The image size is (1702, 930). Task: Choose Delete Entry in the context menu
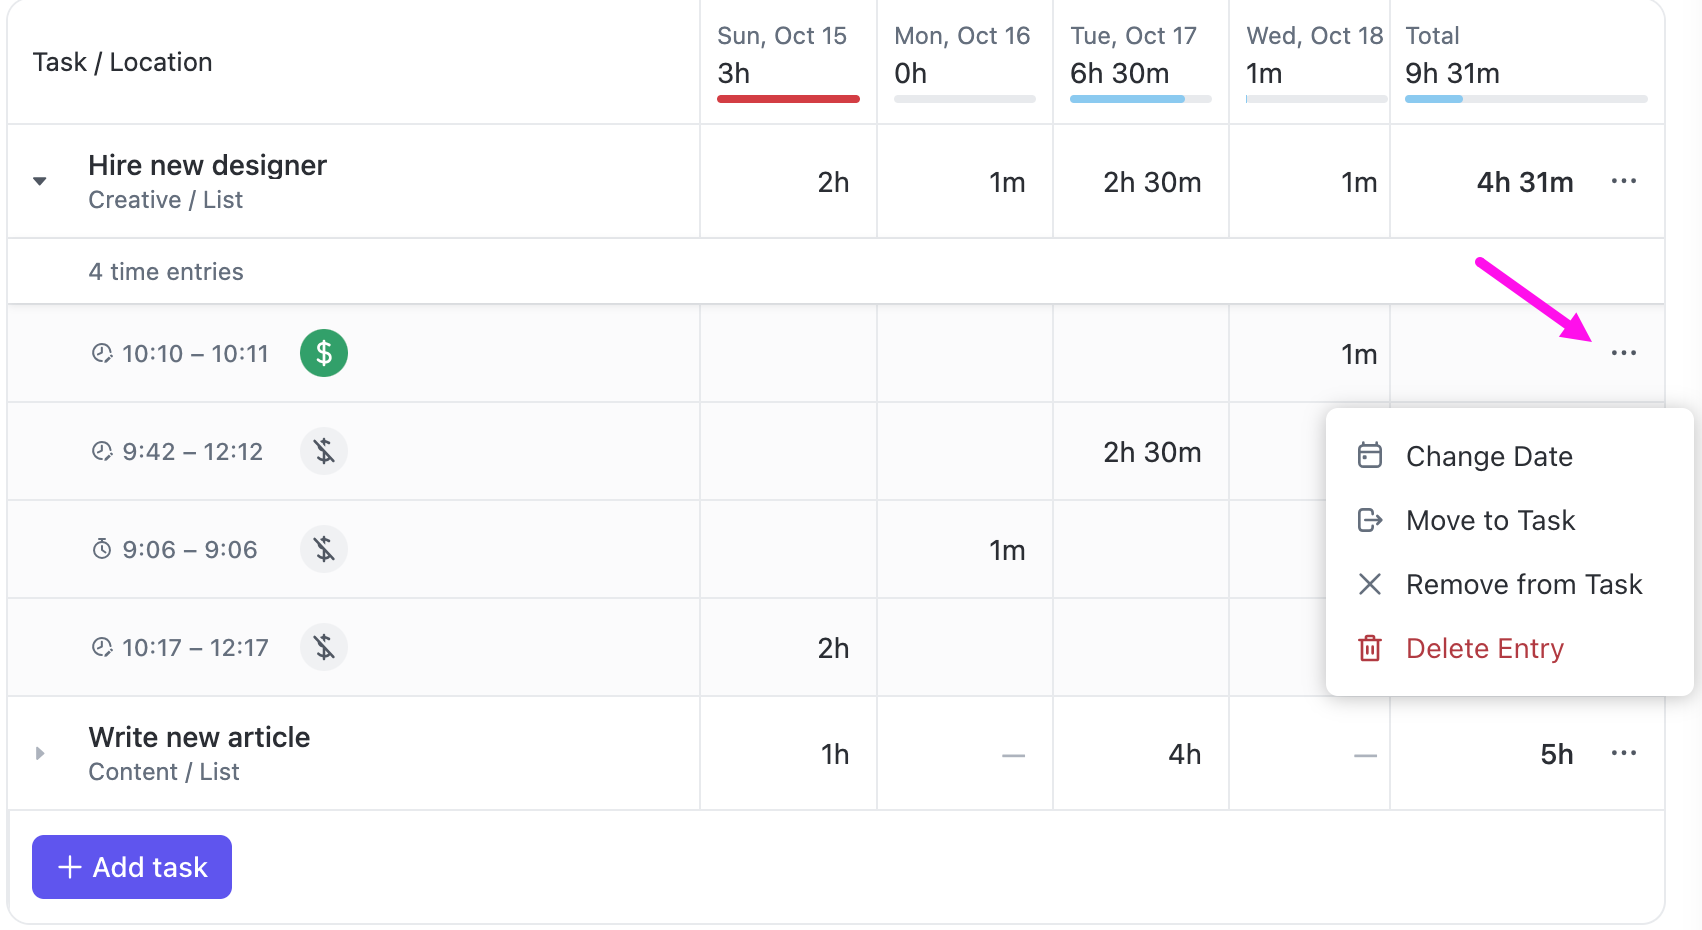click(1484, 648)
